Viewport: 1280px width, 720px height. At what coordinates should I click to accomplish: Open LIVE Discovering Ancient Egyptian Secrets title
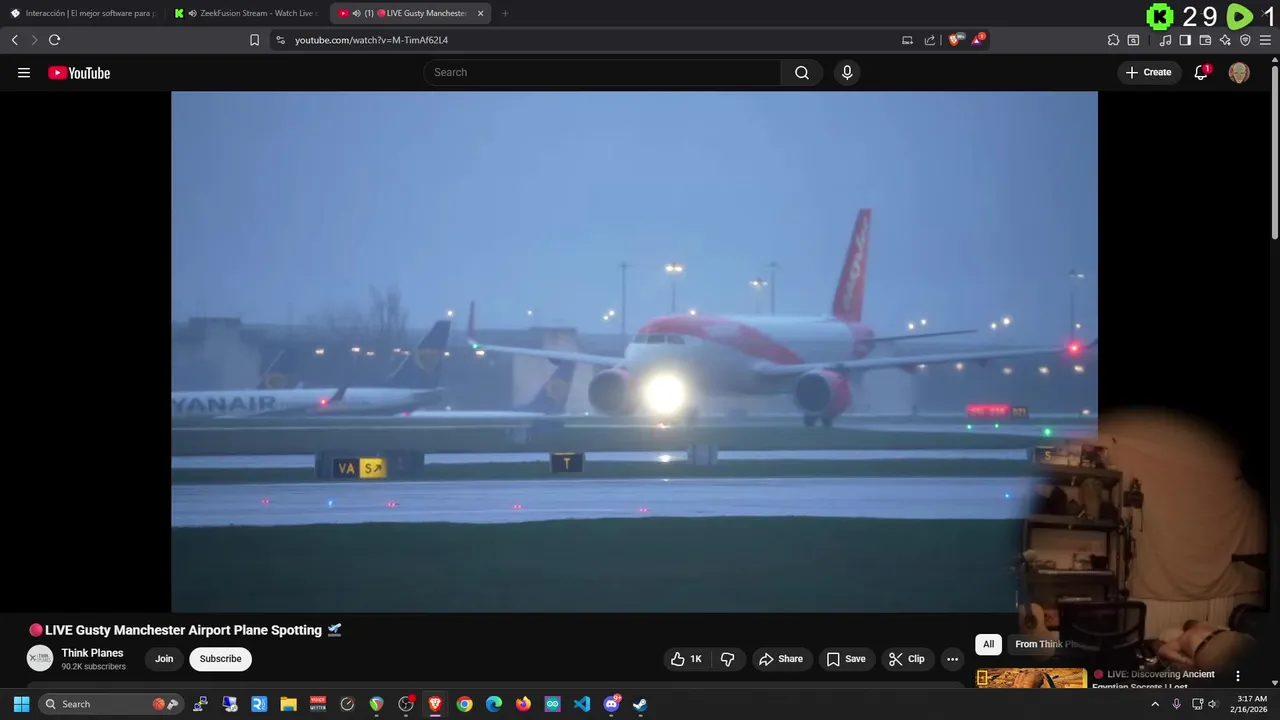(x=1153, y=680)
